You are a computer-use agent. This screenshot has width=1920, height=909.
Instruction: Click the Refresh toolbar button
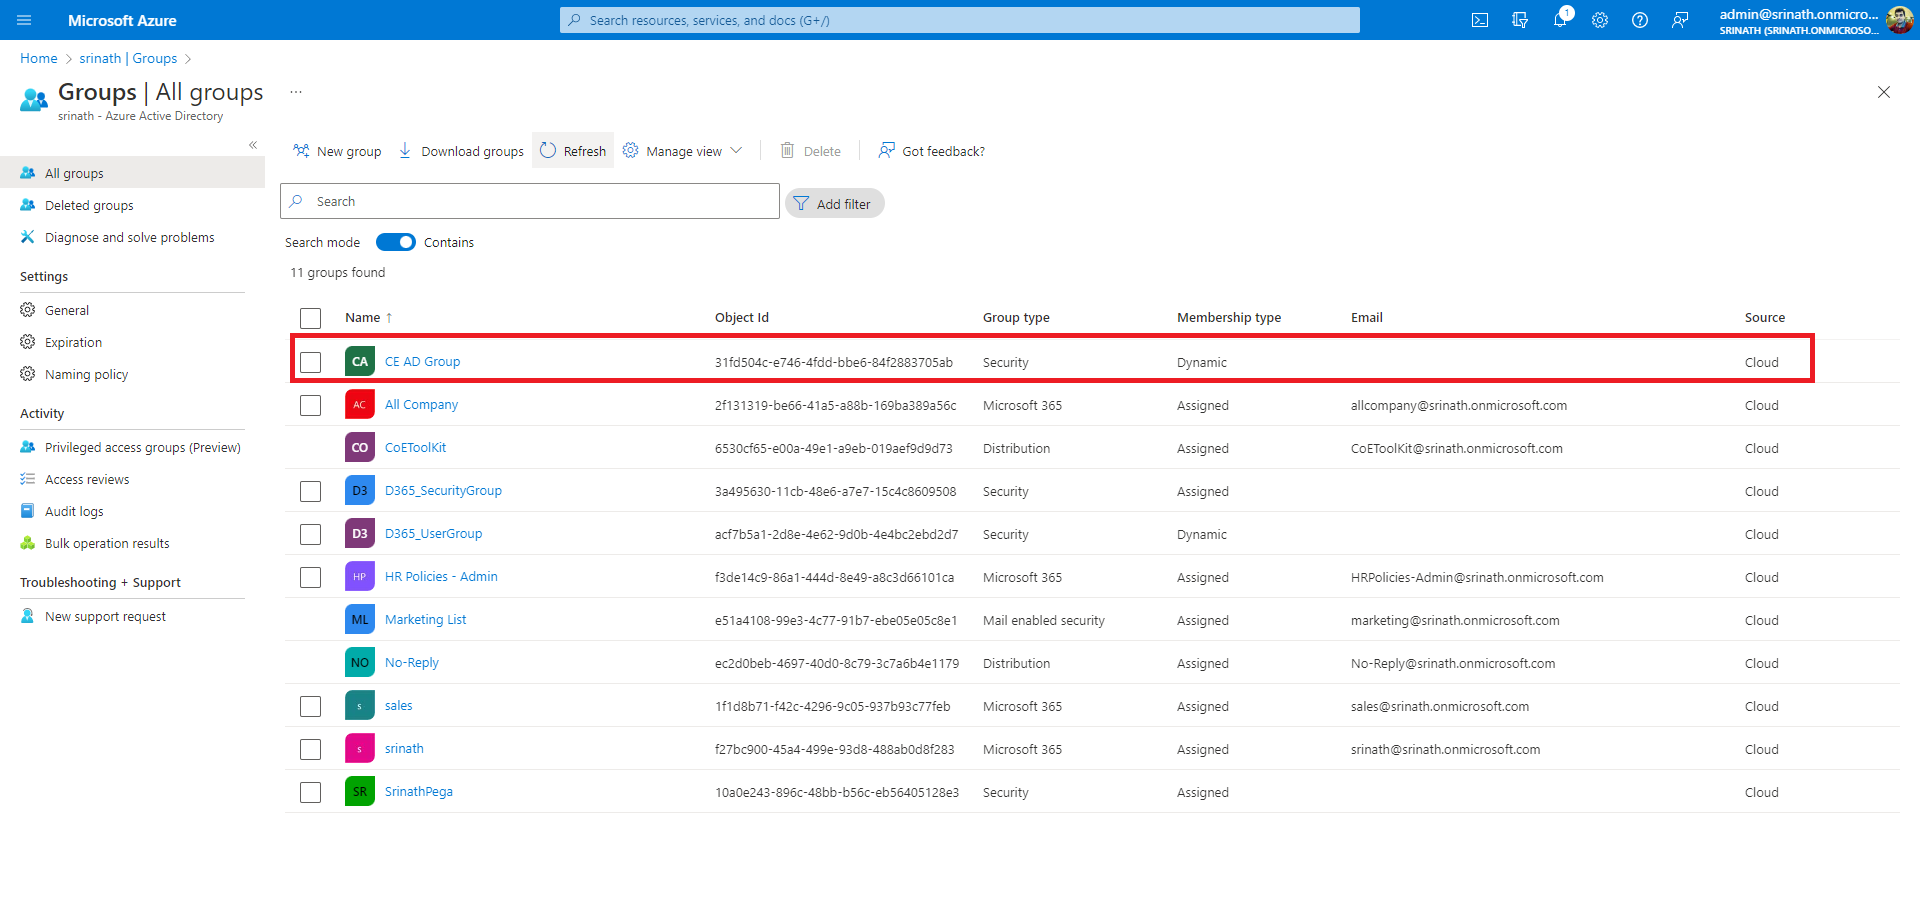point(573,151)
